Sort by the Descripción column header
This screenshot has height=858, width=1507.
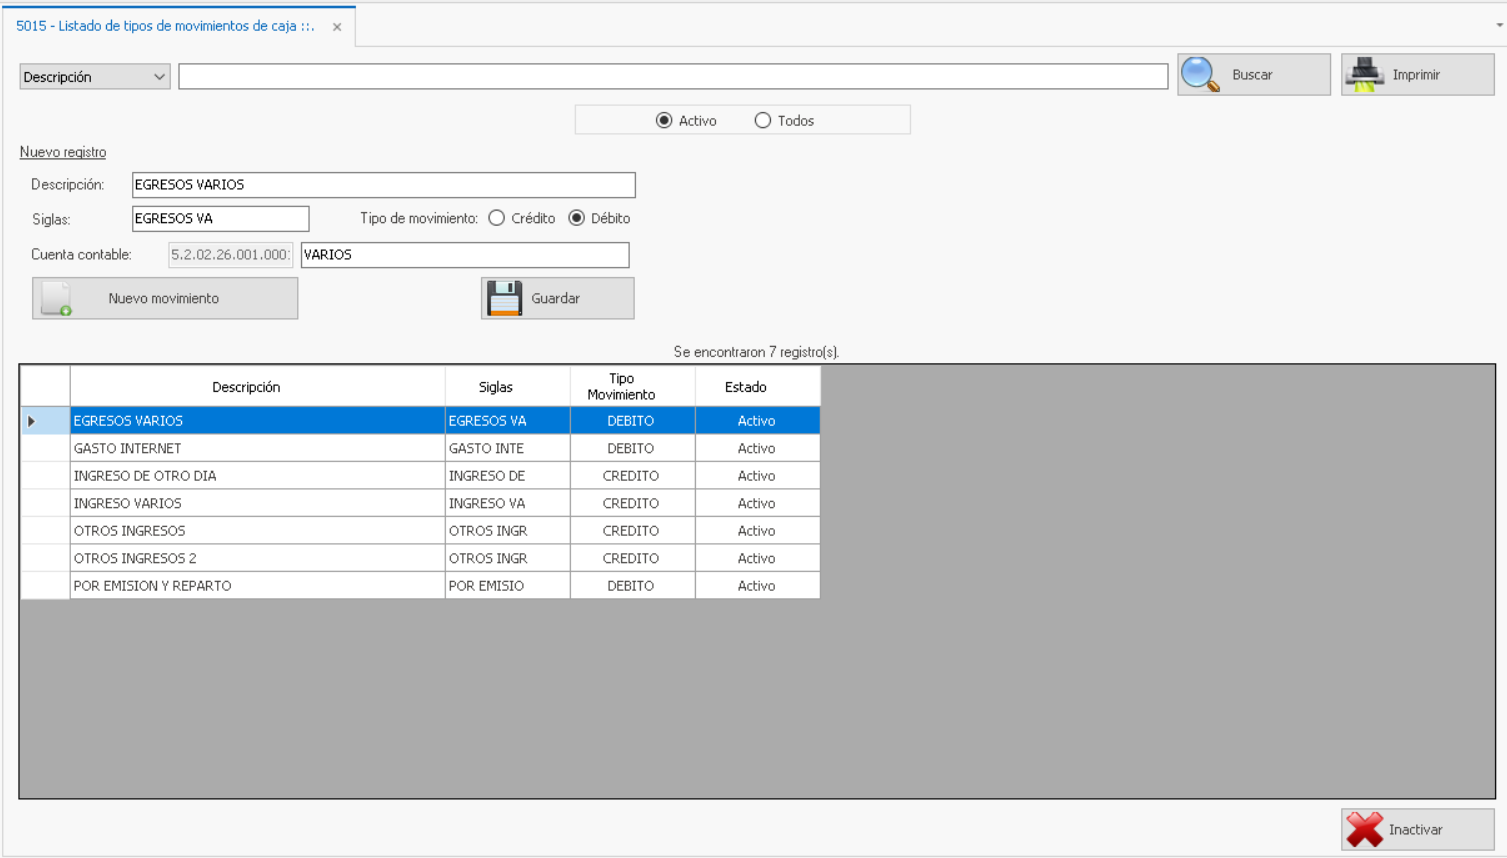[x=246, y=387]
